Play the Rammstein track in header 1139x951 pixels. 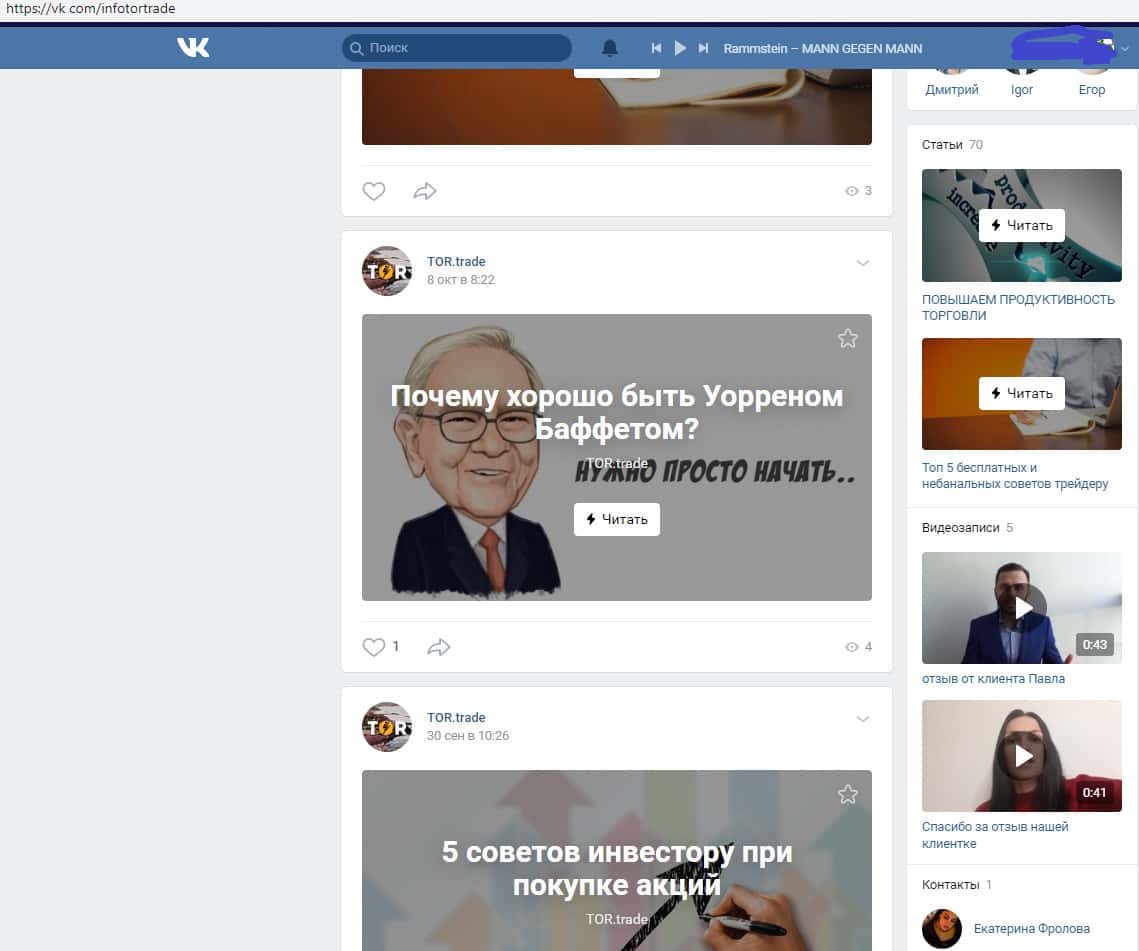coord(680,48)
